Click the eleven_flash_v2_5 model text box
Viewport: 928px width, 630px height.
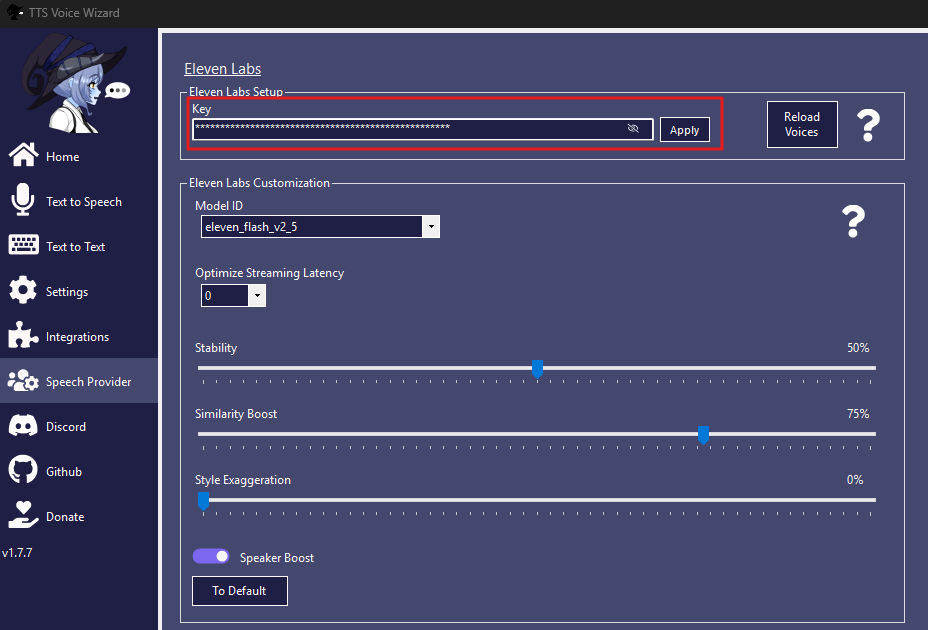(x=312, y=226)
